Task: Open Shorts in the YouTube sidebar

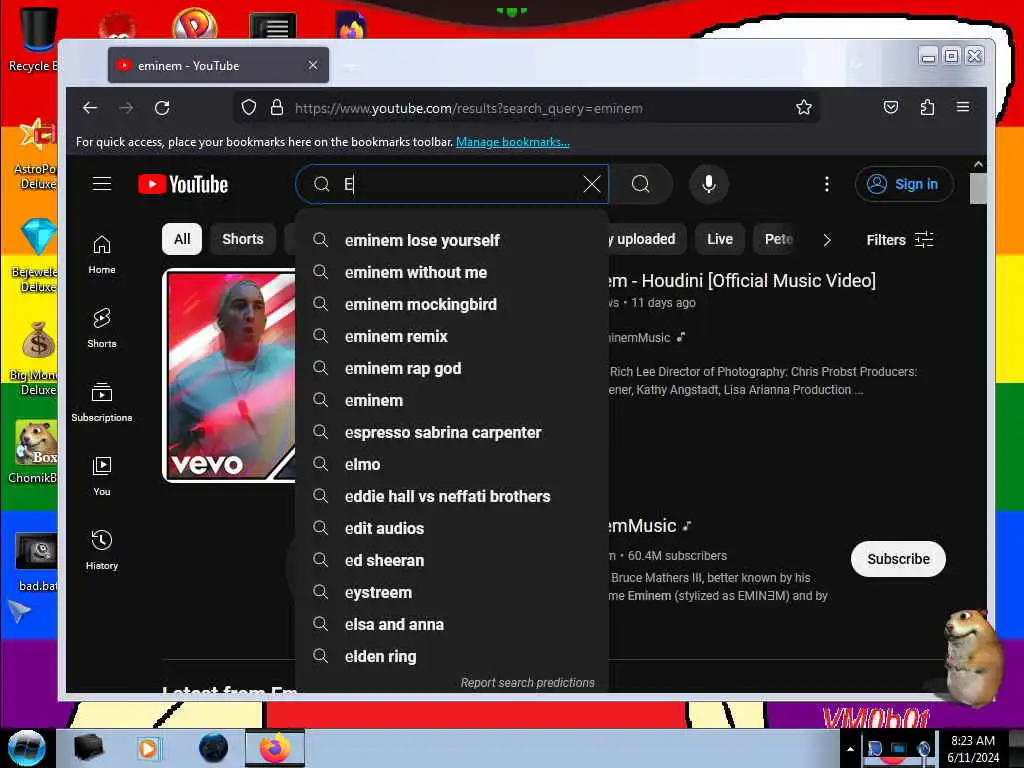Action: (x=102, y=328)
